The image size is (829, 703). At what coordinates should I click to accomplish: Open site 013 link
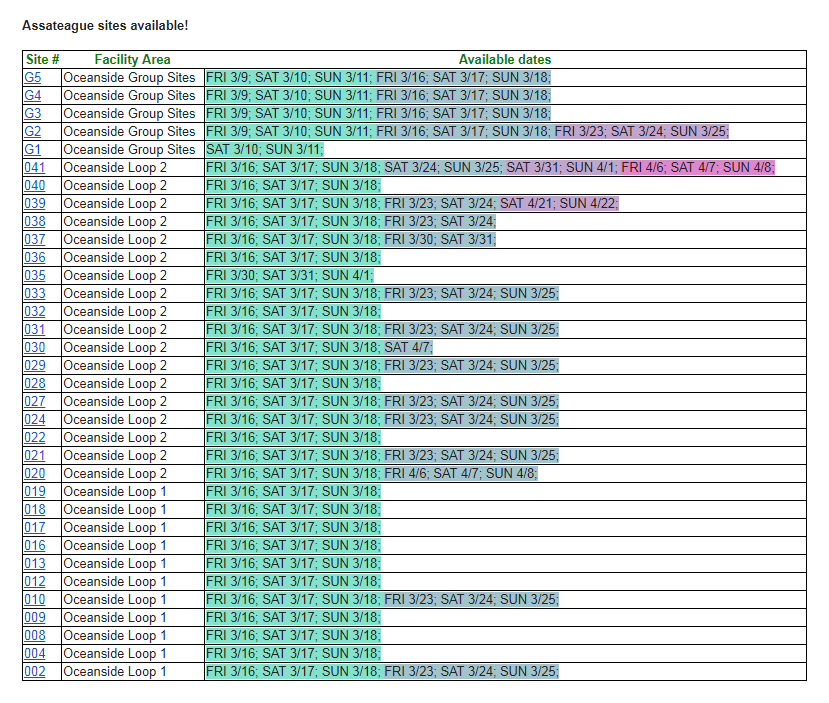coord(34,563)
